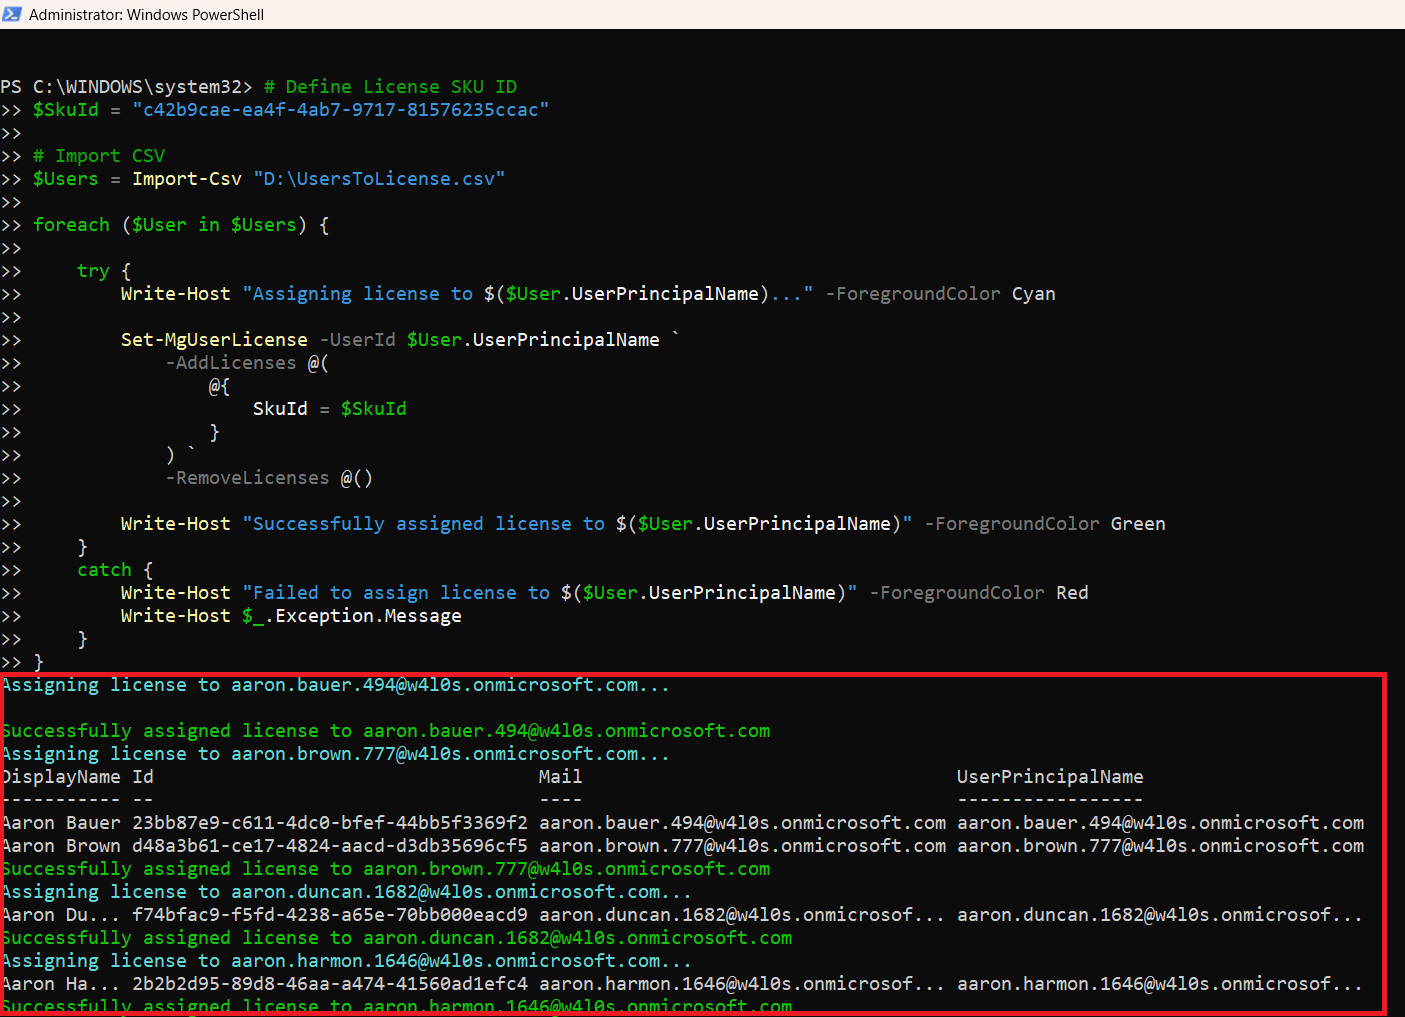
Task: Click the UserPrincipalName column header in output
Action: (x=1049, y=777)
